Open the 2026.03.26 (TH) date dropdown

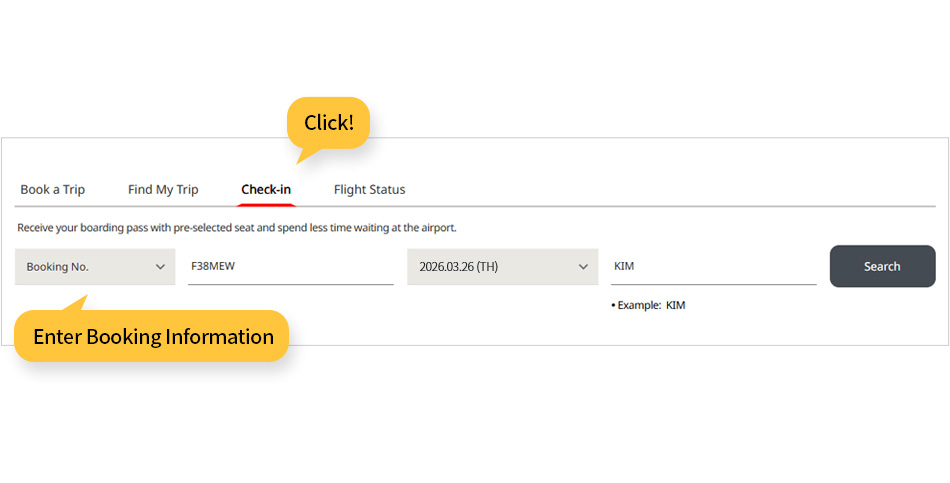pyautogui.click(x=502, y=267)
